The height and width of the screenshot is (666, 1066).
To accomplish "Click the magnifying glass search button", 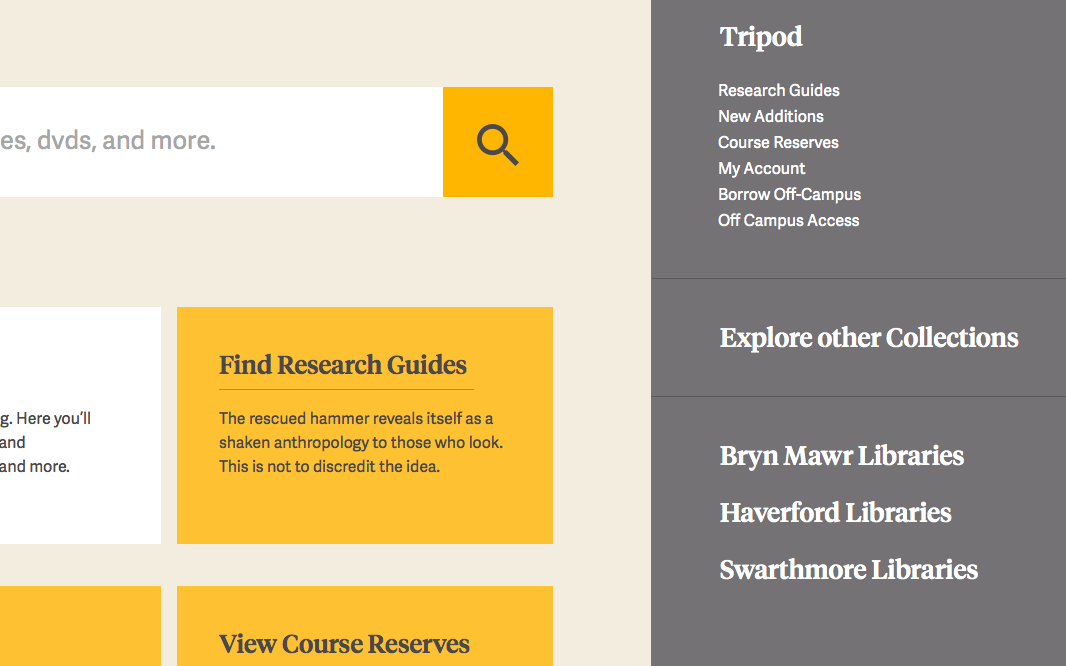I will click(x=498, y=142).
